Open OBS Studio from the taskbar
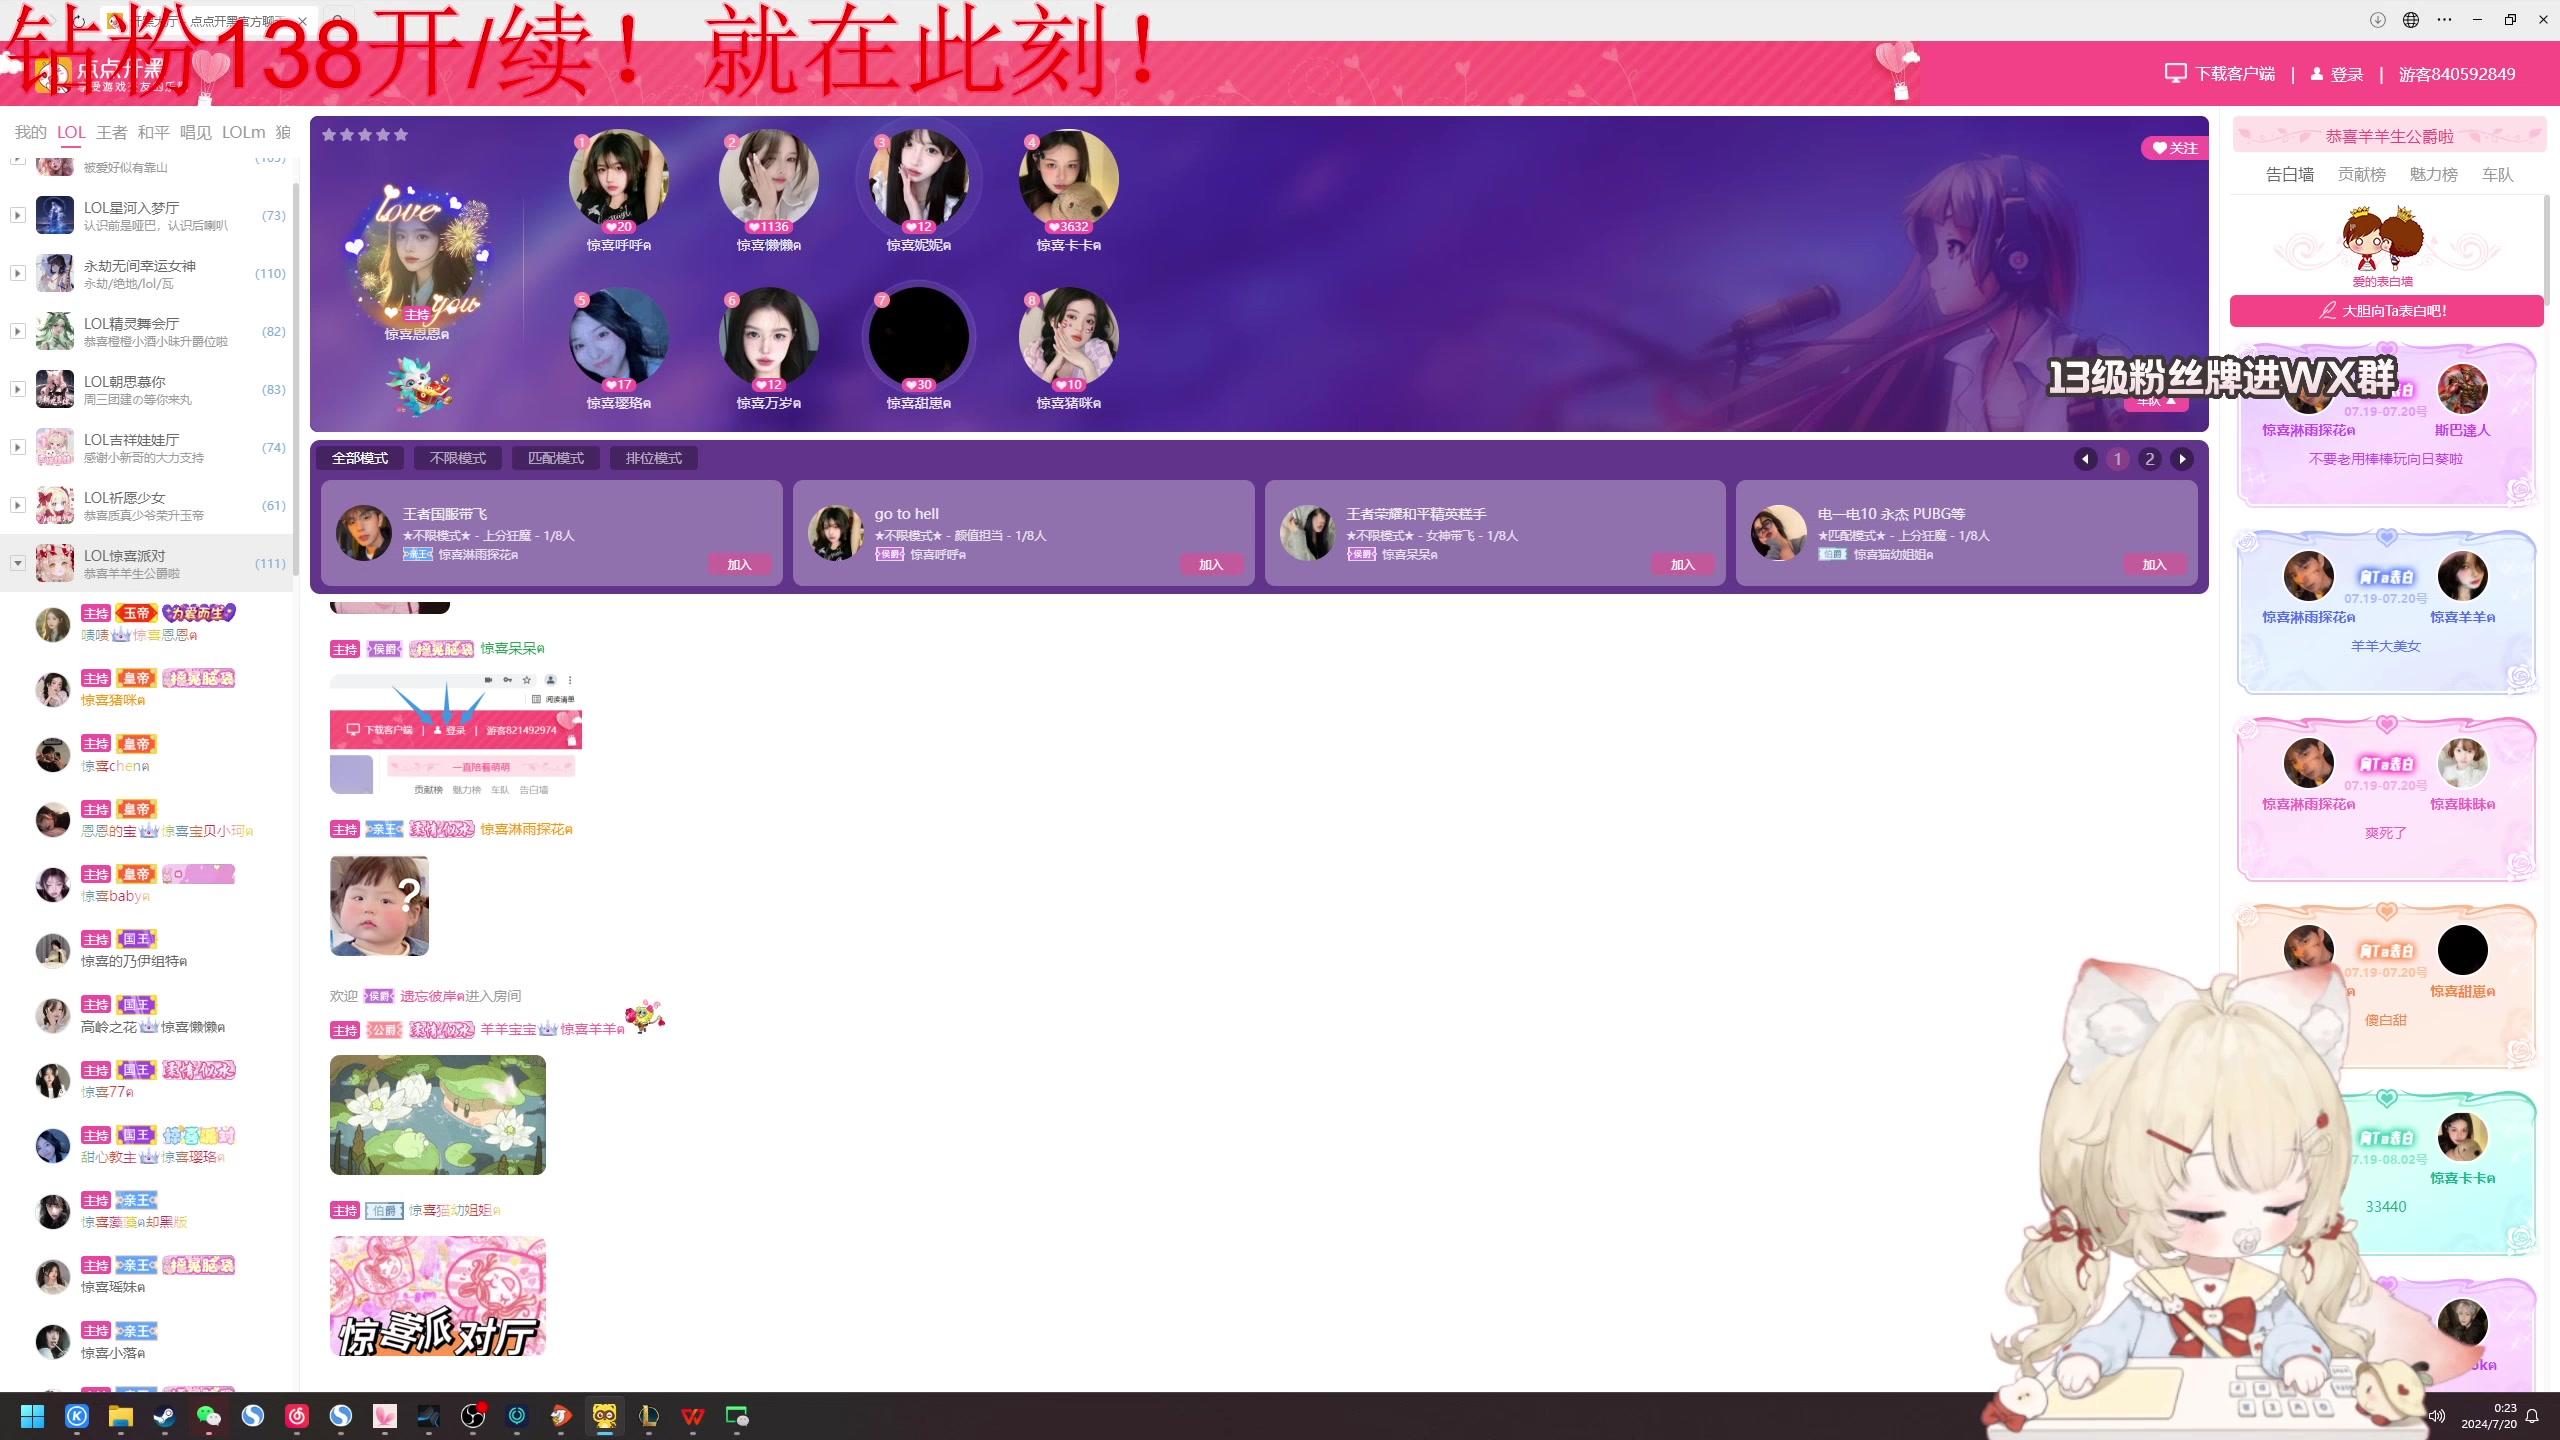The width and height of the screenshot is (2560, 1440). (473, 1416)
